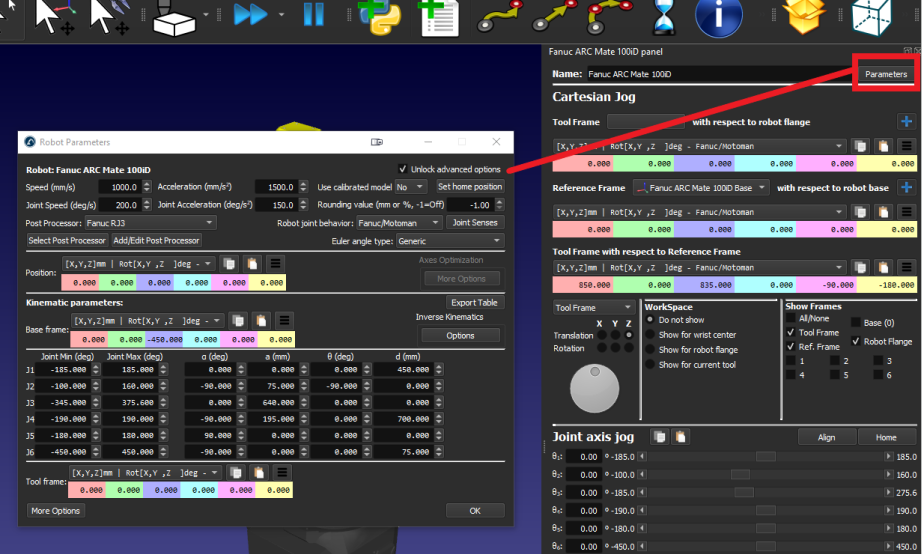Copy the Joint axis jog values
The height and width of the screenshot is (554, 922).
point(659,437)
